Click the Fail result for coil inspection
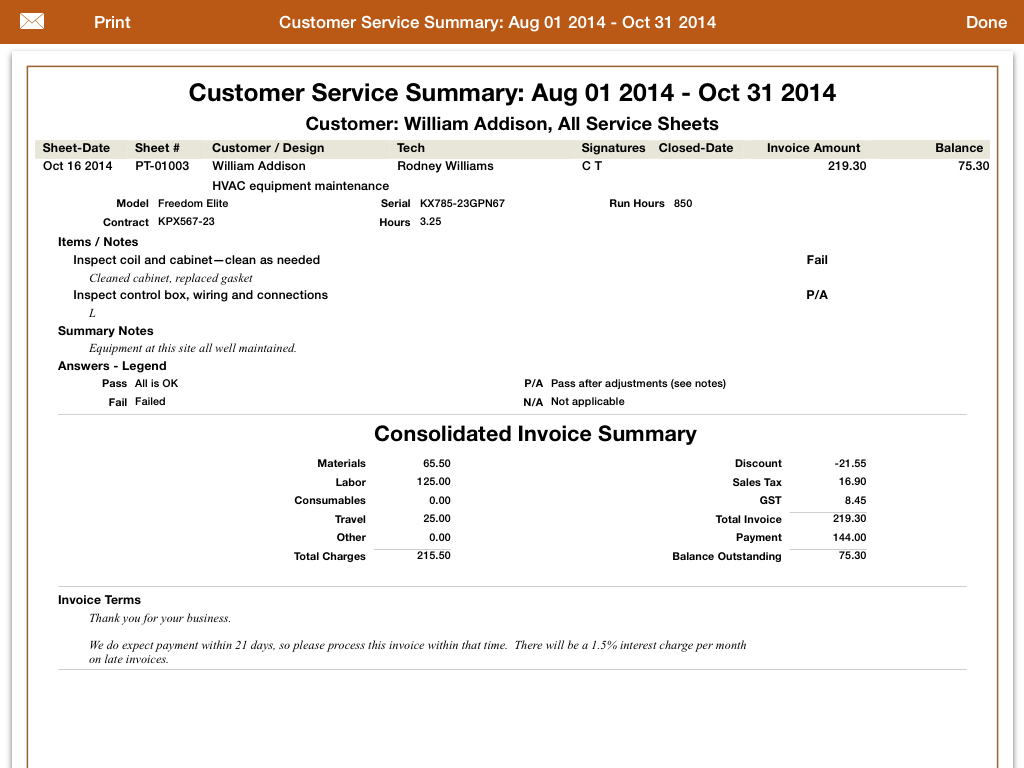 [x=817, y=260]
